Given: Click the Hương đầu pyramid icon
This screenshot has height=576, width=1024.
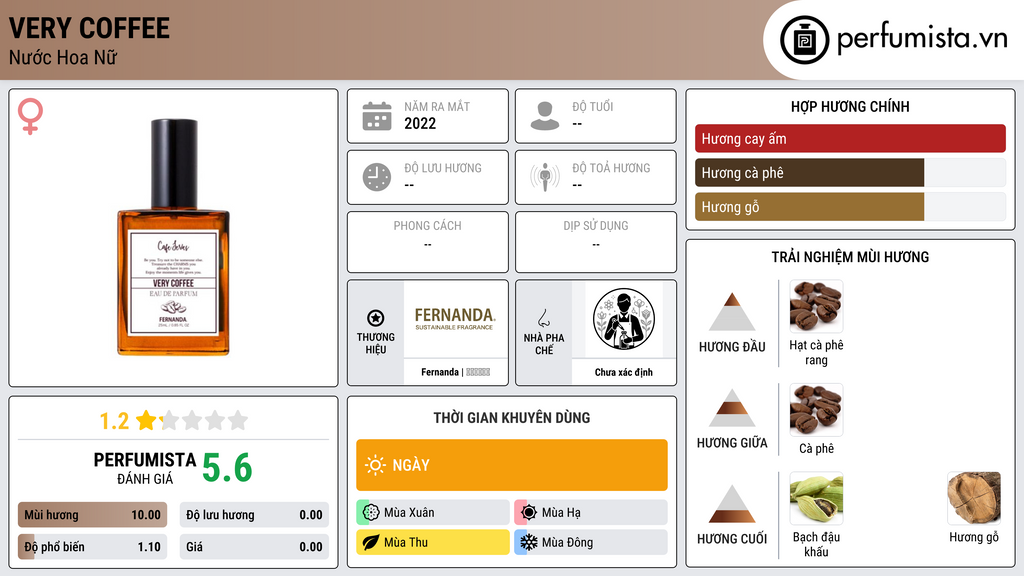Looking at the screenshot, I should tap(732, 312).
